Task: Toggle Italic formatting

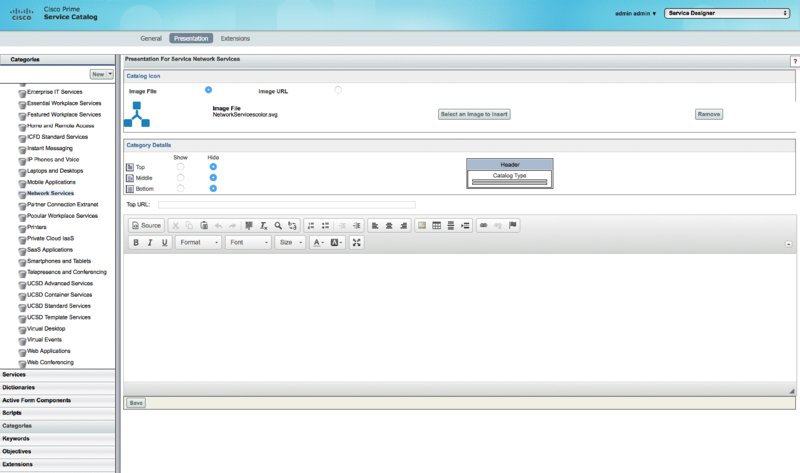Action: (150, 242)
